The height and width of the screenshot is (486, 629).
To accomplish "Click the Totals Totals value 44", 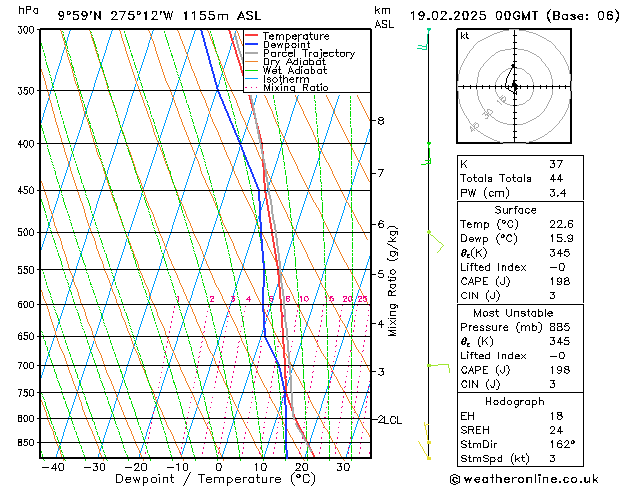I will click(x=556, y=178).
